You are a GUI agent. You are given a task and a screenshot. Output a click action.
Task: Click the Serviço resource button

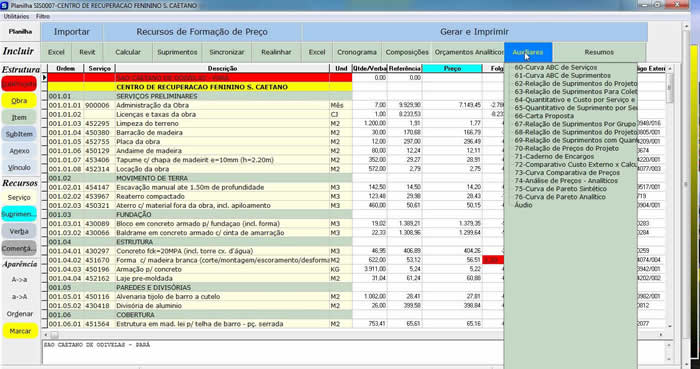(19, 197)
